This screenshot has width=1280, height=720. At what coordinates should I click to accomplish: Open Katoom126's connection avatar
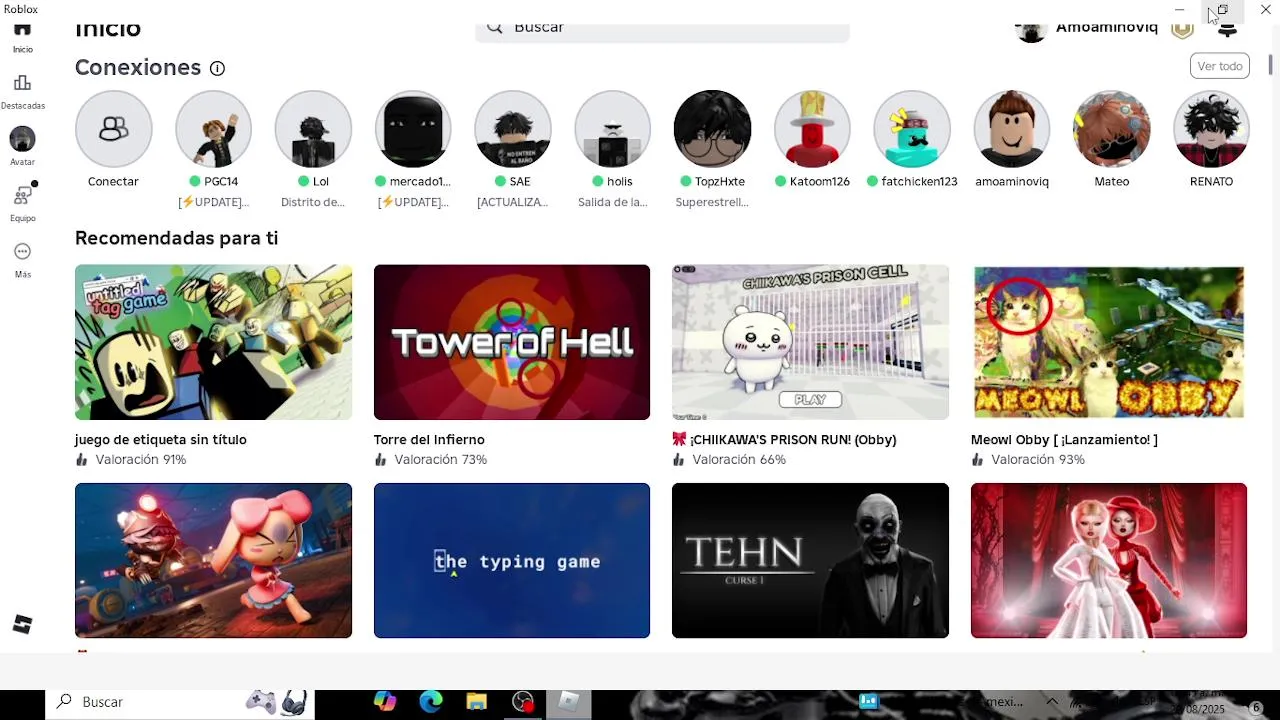[812, 128]
